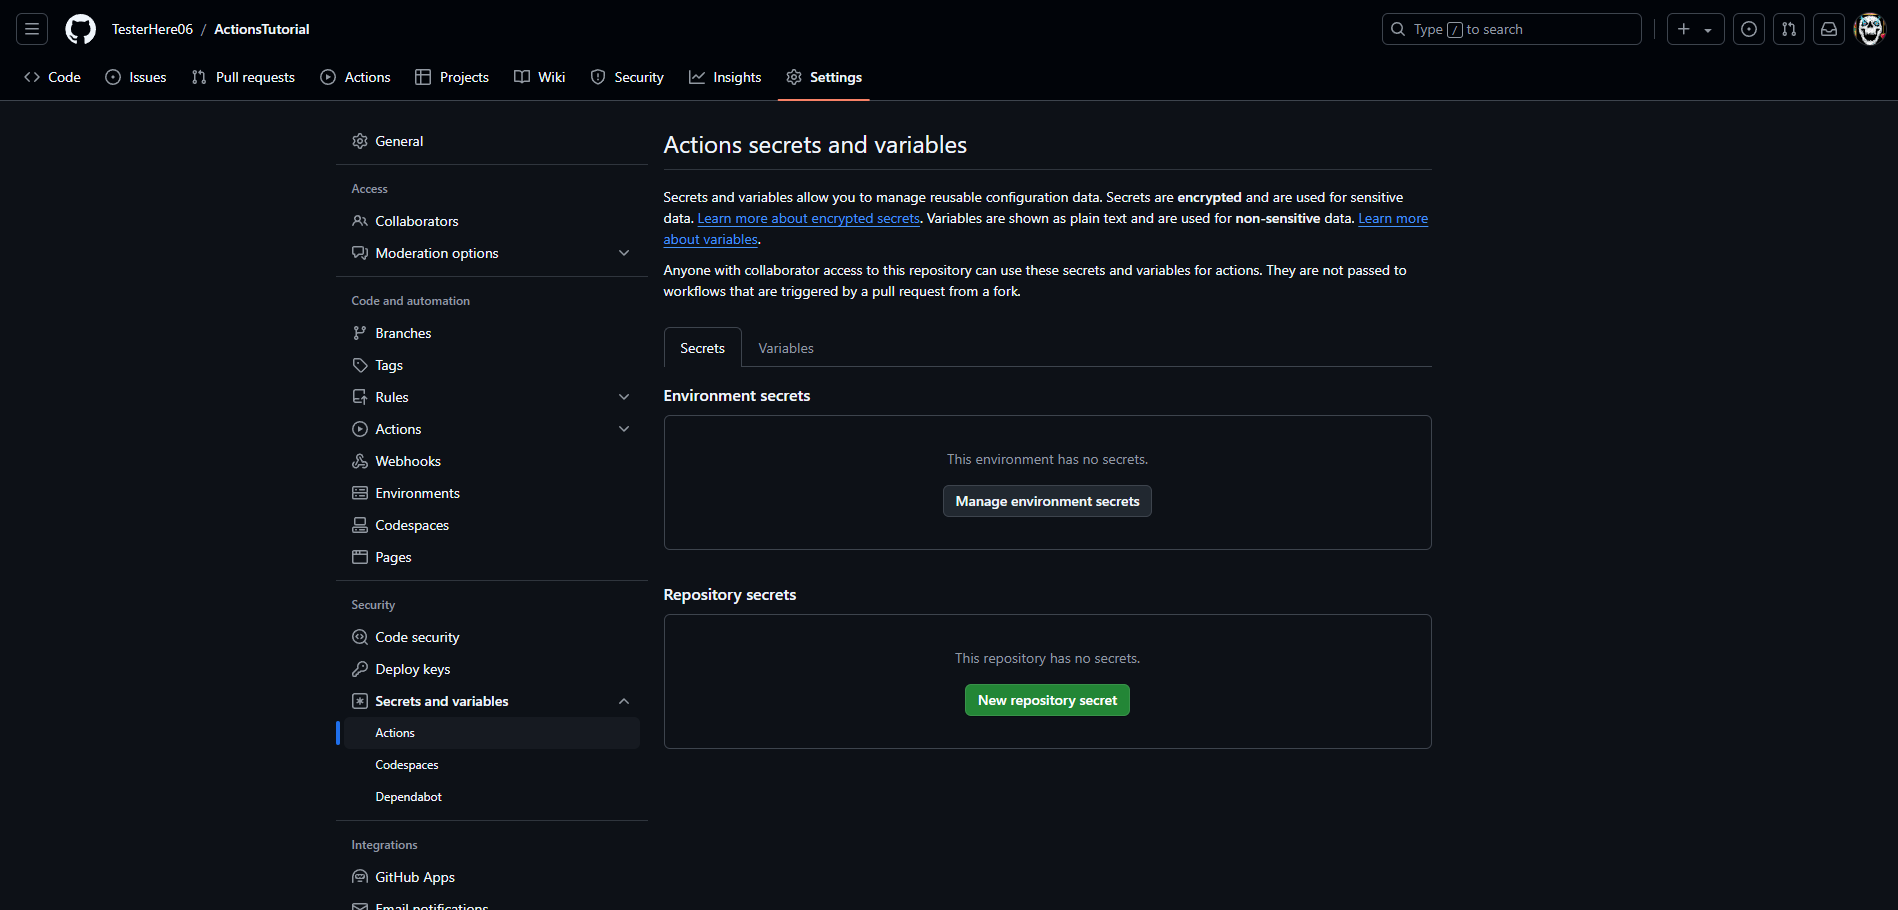
Task: Focus the Type / to search field
Action: tap(1511, 29)
